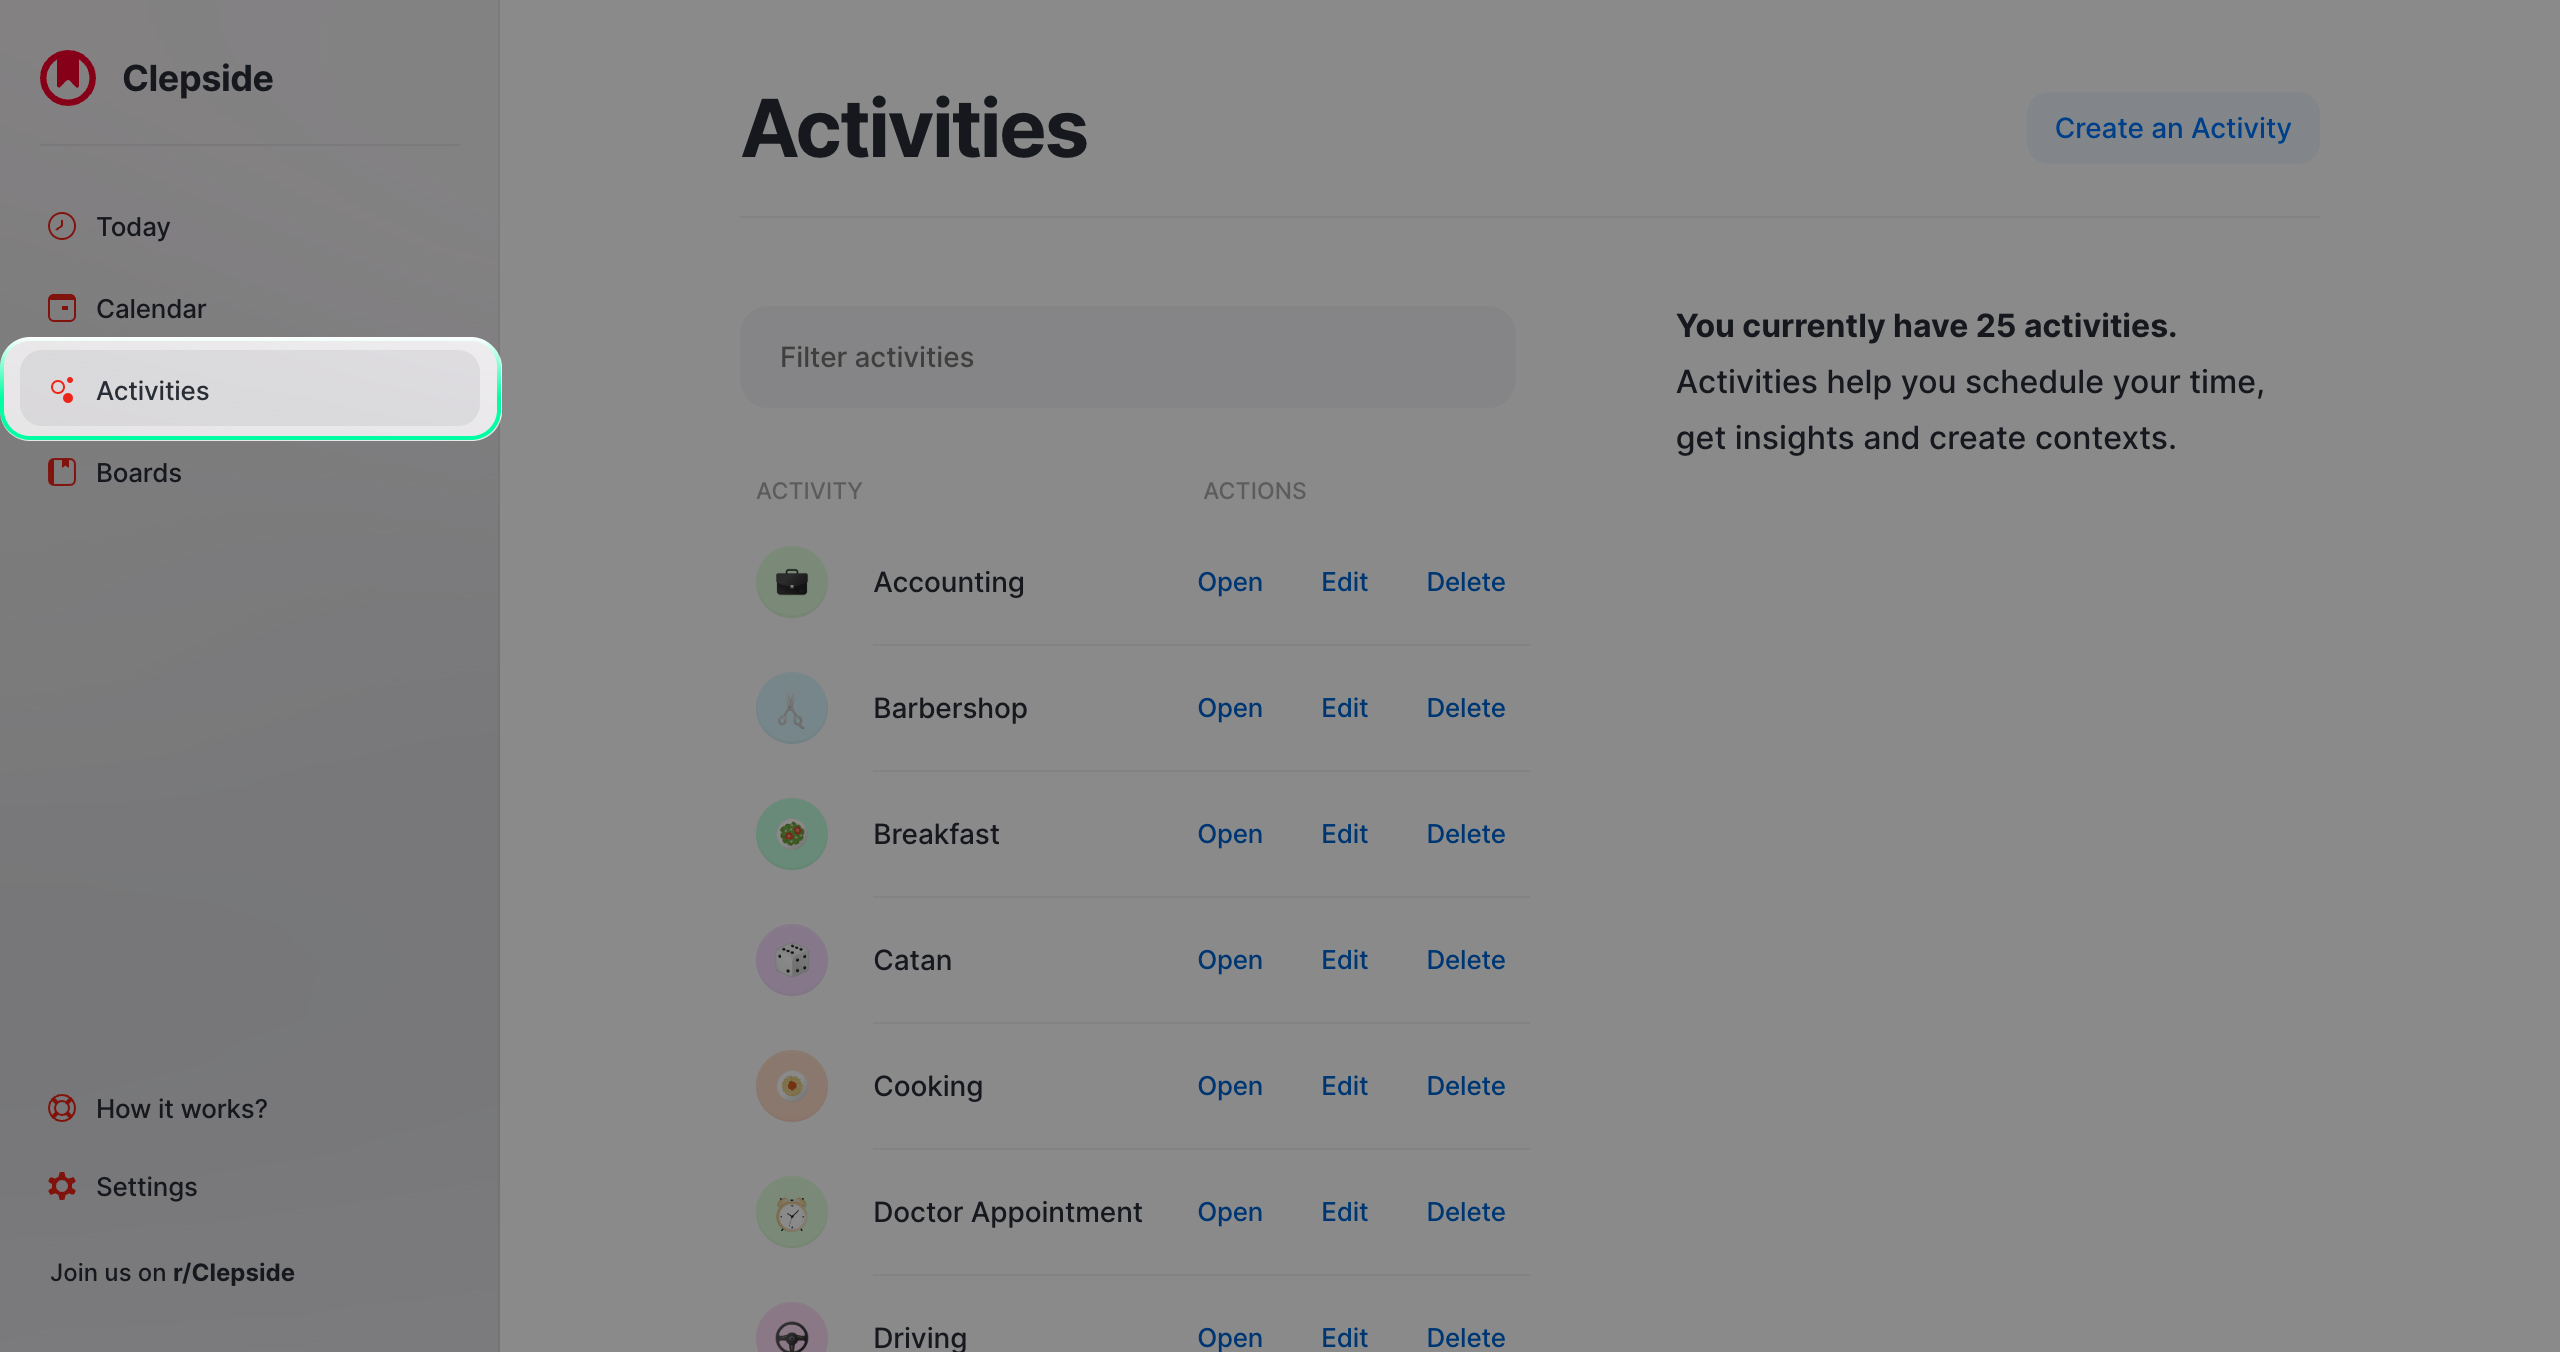Click the How it works help icon
The height and width of the screenshot is (1352, 2560).
[61, 1108]
